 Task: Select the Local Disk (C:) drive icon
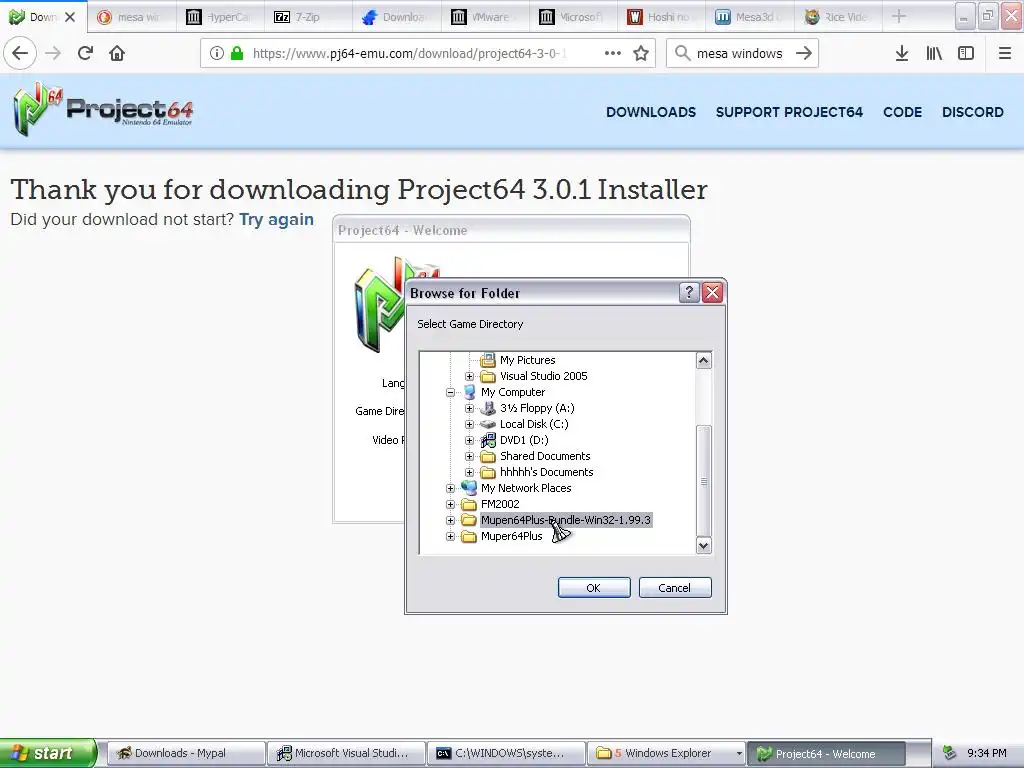click(488, 424)
